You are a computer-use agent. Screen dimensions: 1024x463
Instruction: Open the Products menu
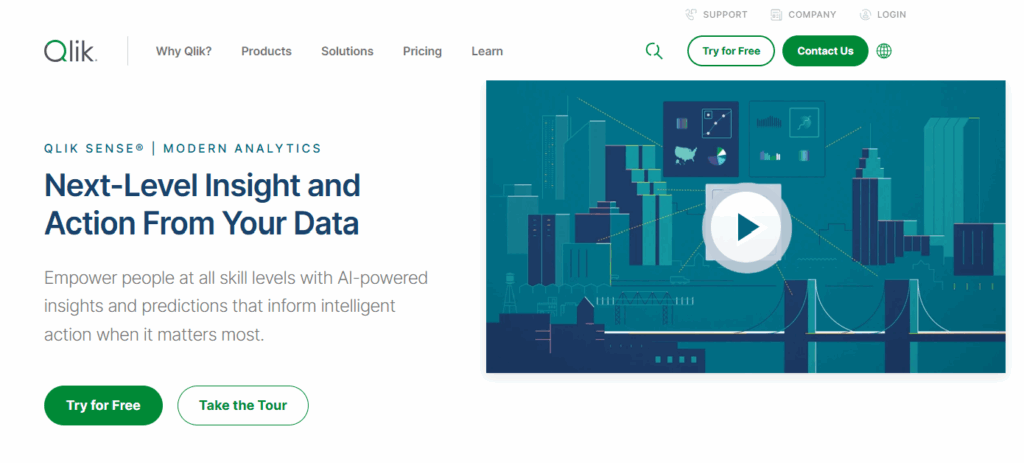click(x=266, y=51)
